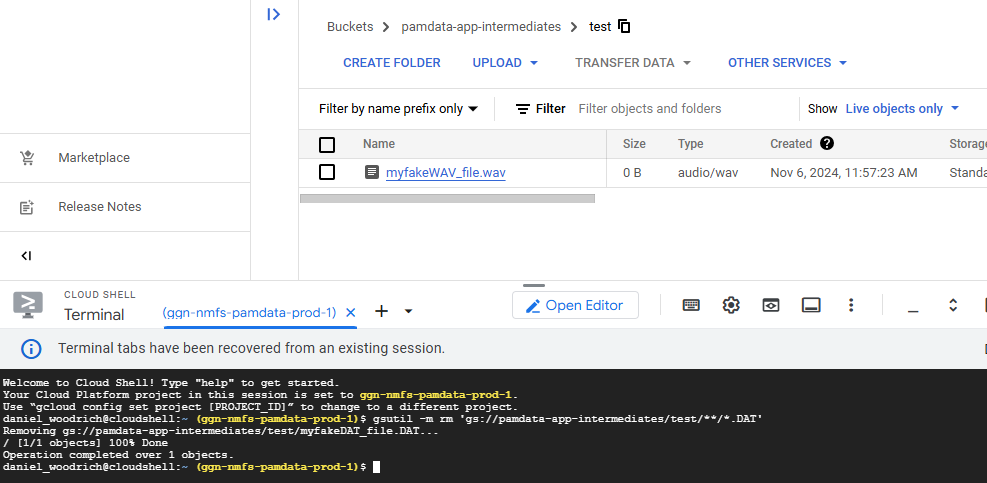Open the web preview icon

click(x=771, y=305)
